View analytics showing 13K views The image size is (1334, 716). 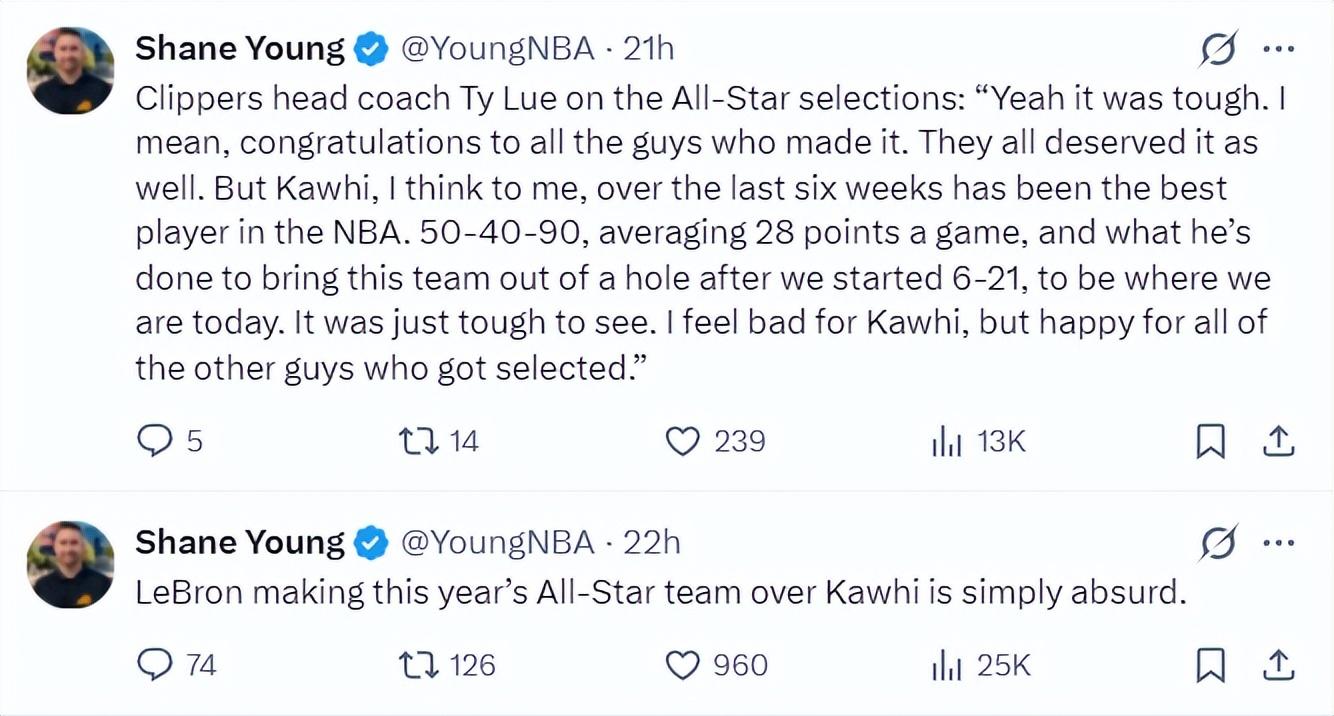[x=946, y=441]
